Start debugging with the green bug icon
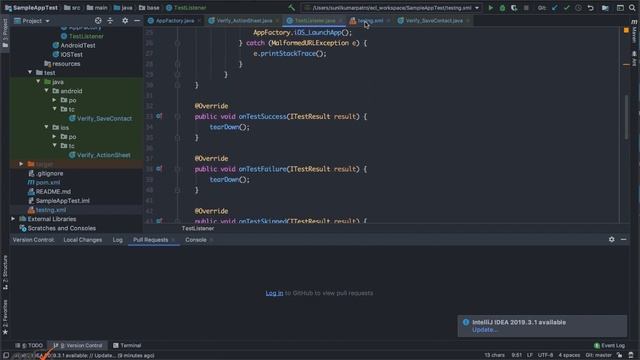 (502, 8)
